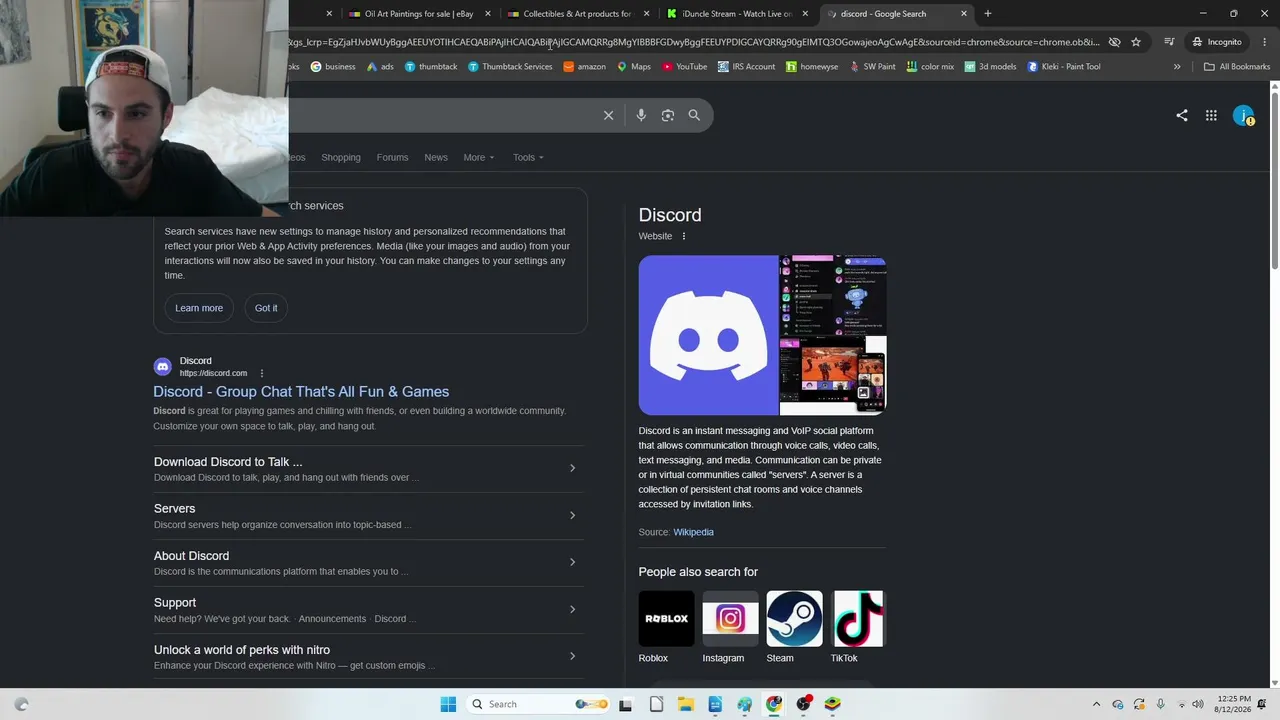Open the Discord - Group Chat result link
1280x720 pixels.
(x=301, y=392)
